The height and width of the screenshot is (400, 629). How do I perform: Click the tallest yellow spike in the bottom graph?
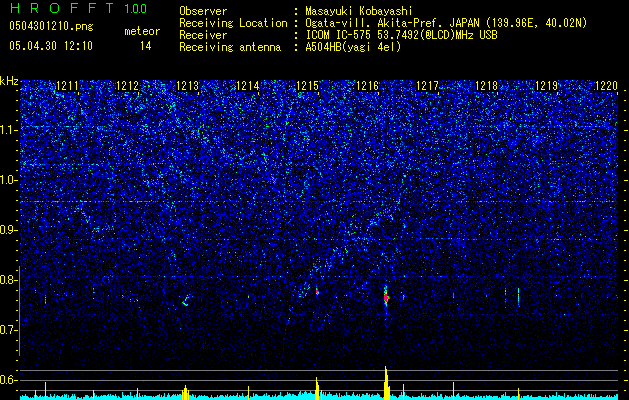click(386, 383)
